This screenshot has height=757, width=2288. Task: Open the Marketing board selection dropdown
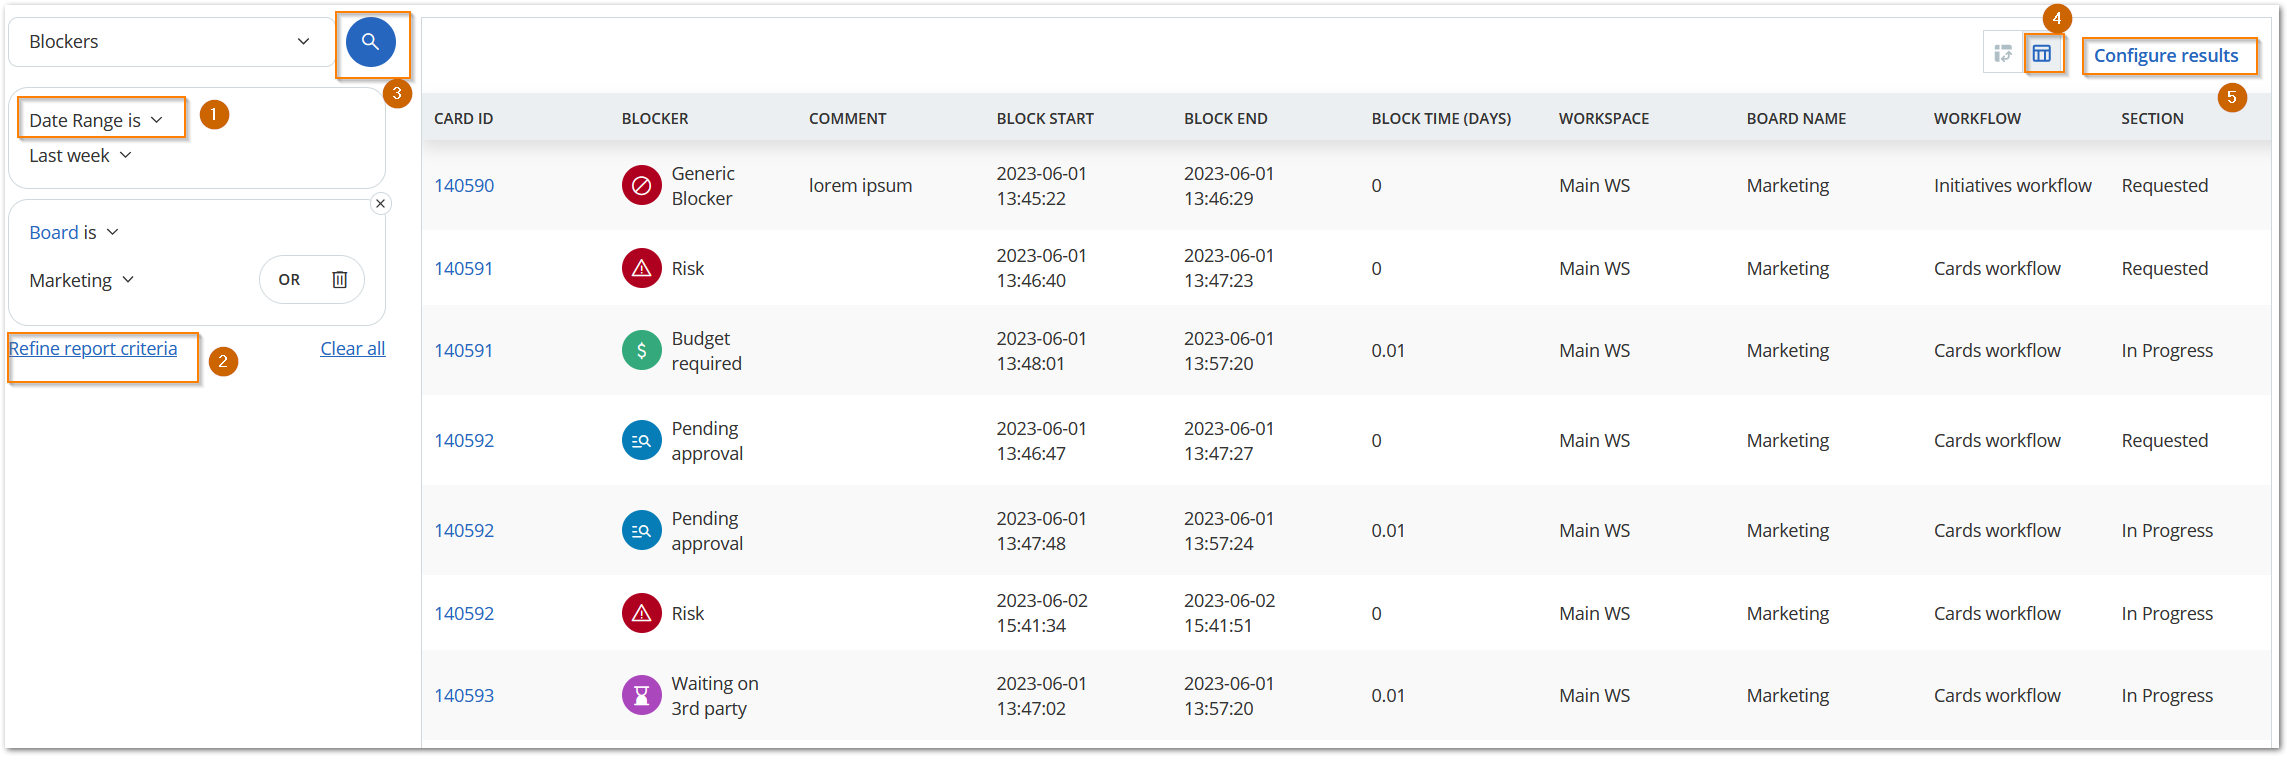coord(80,280)
